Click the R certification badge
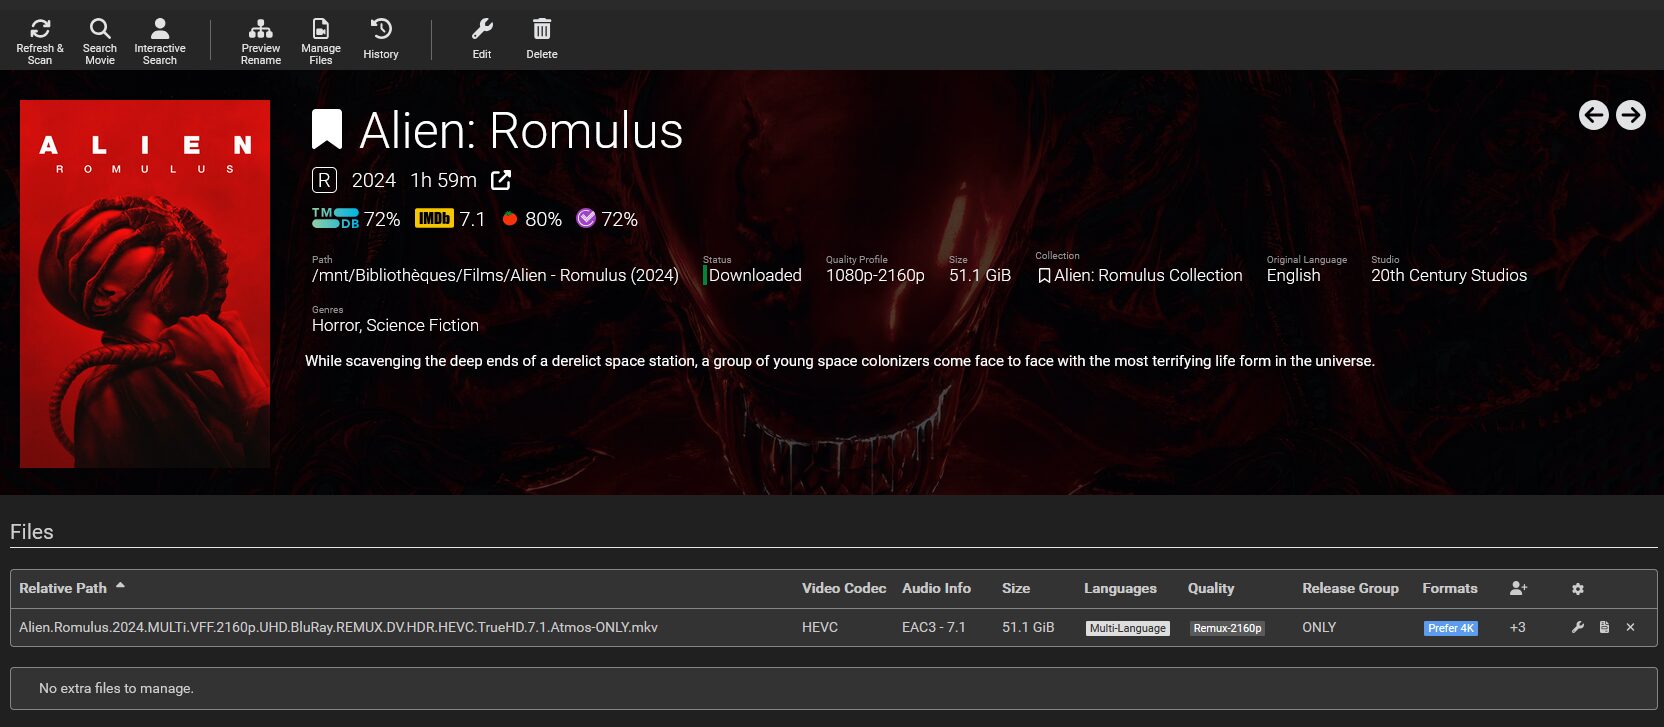 click(x=324, y=180)
